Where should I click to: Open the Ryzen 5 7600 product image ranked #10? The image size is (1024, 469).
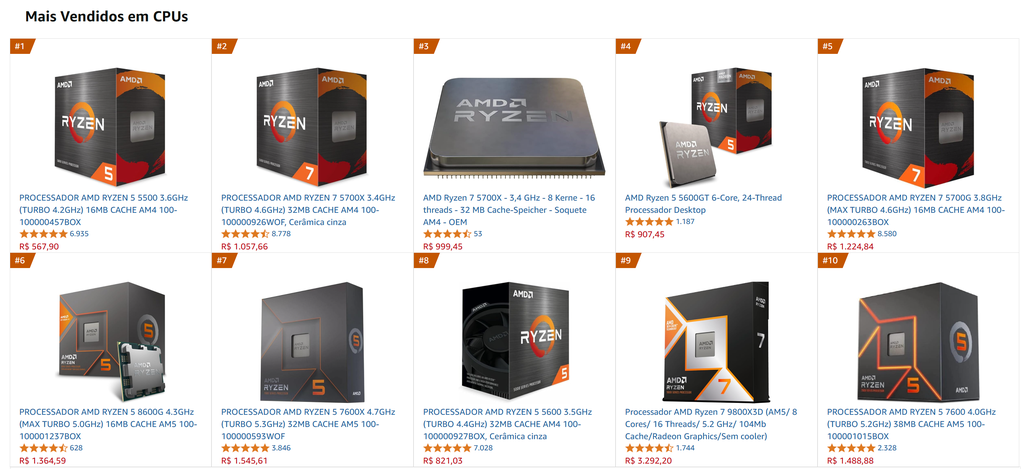coord(918,342)
